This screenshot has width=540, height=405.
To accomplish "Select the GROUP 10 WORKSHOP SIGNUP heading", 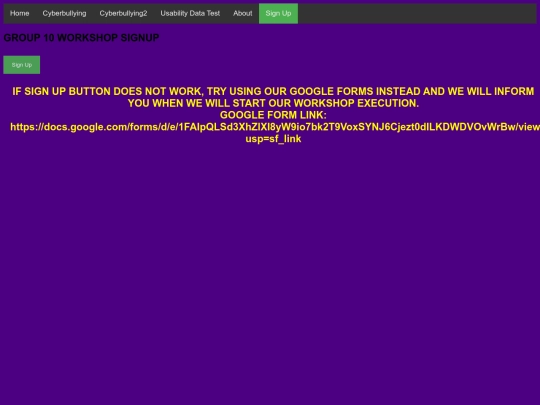I will (x=81, y=38).
